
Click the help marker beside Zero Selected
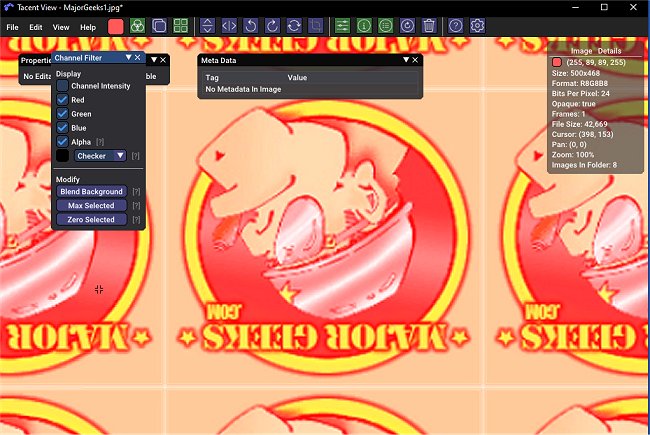(x=136, y=220)
